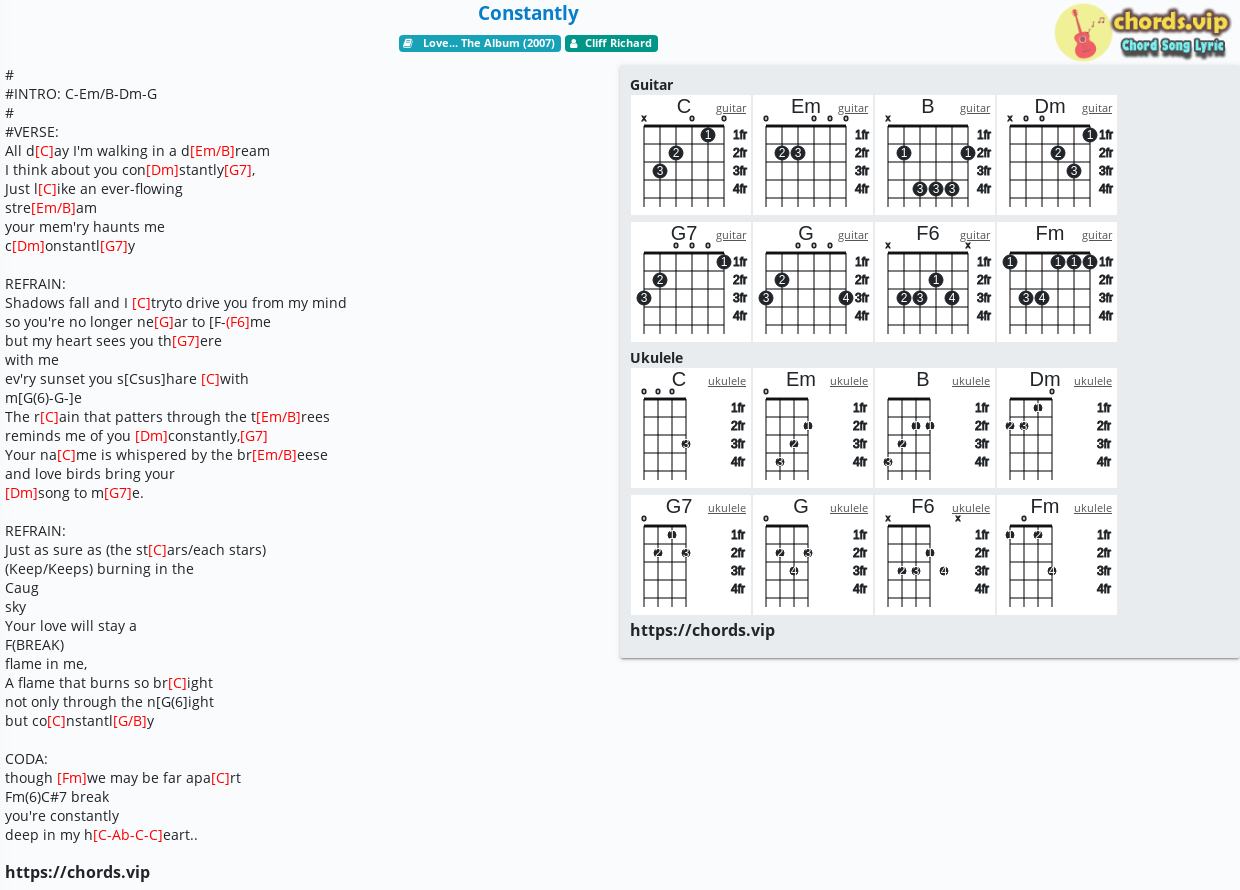1240x890 pixels.
Task: Open the ukulele link above C chord
Action: click(727, 381)
